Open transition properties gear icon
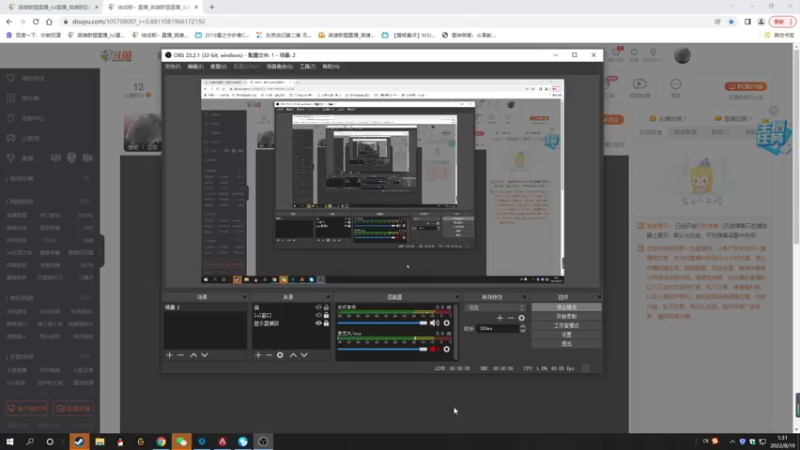 pos(521,318)
